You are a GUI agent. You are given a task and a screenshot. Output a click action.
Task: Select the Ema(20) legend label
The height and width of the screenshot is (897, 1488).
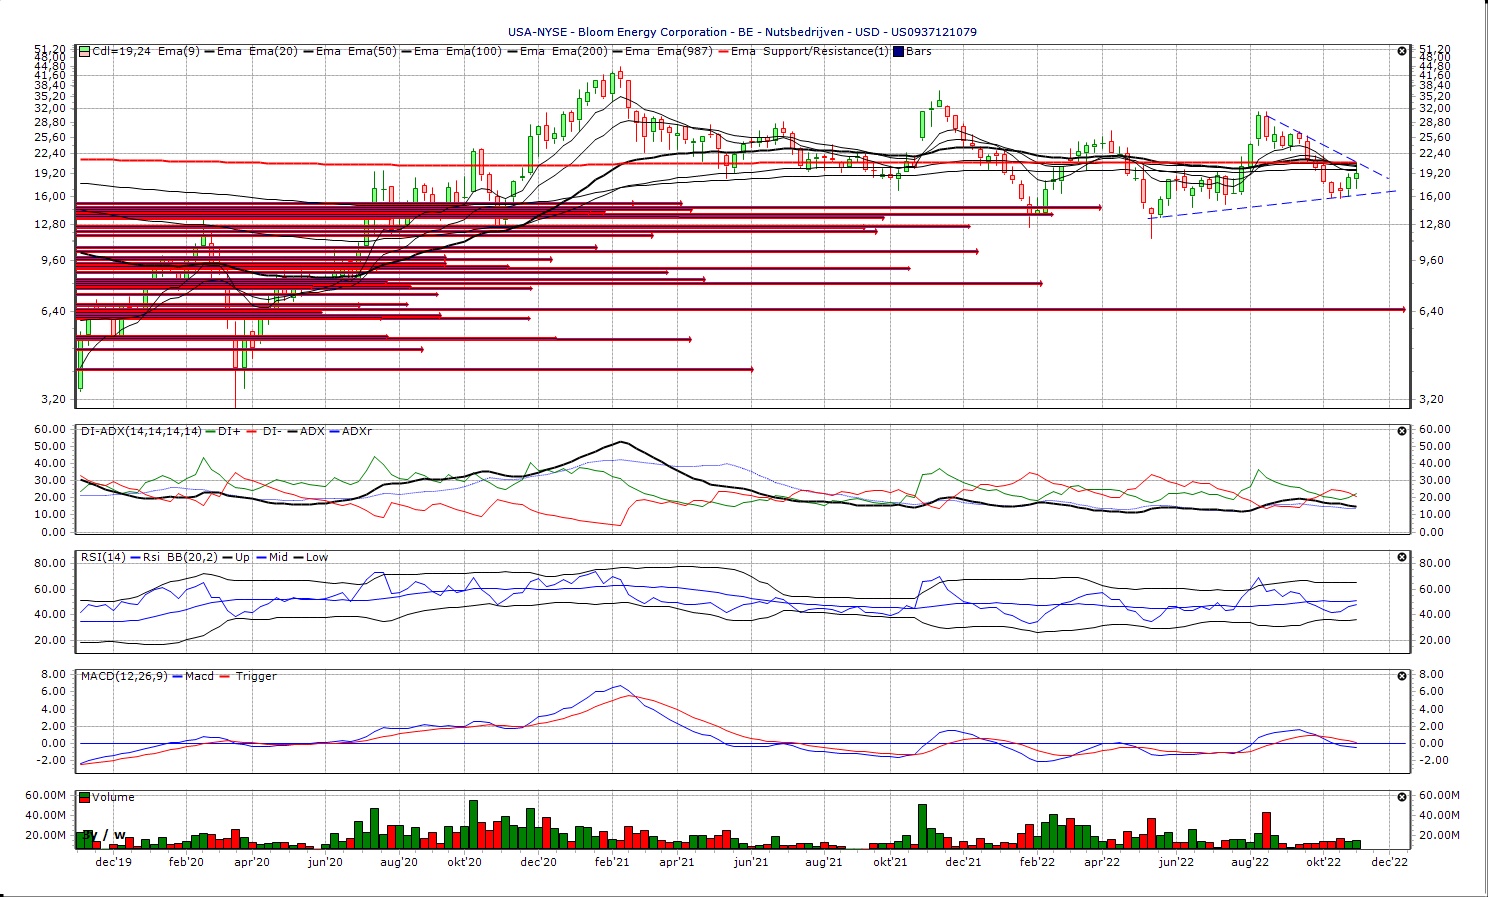tap(273, 51)
